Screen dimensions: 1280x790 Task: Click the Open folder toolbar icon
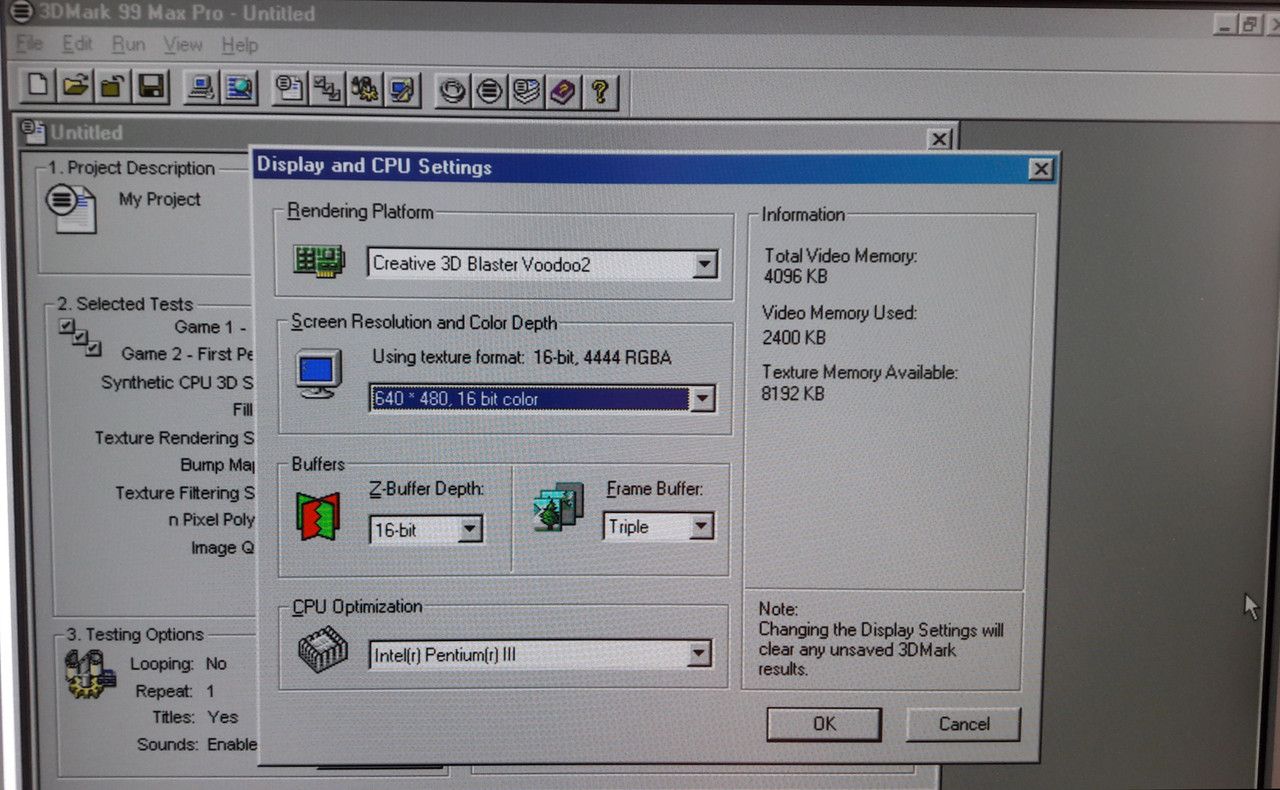point(75,87)
